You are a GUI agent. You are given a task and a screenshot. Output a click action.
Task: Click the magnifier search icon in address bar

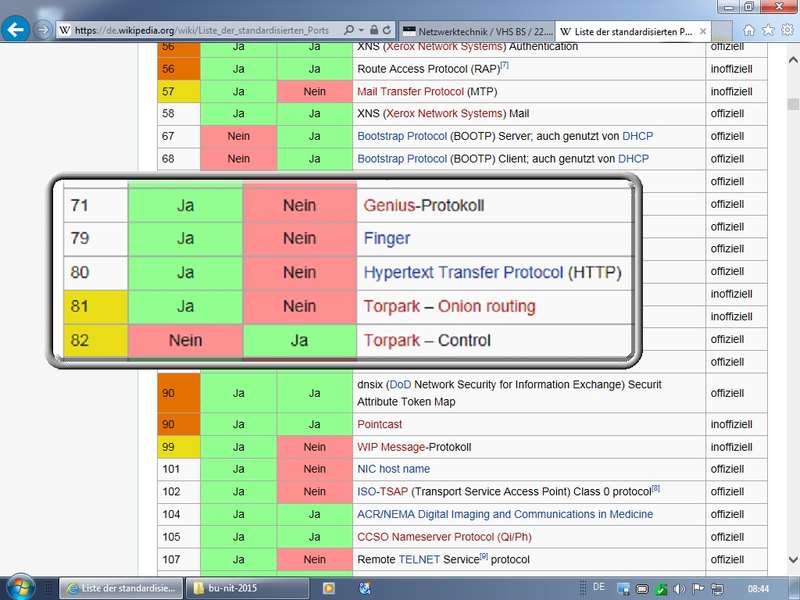(x=349, y=30)
